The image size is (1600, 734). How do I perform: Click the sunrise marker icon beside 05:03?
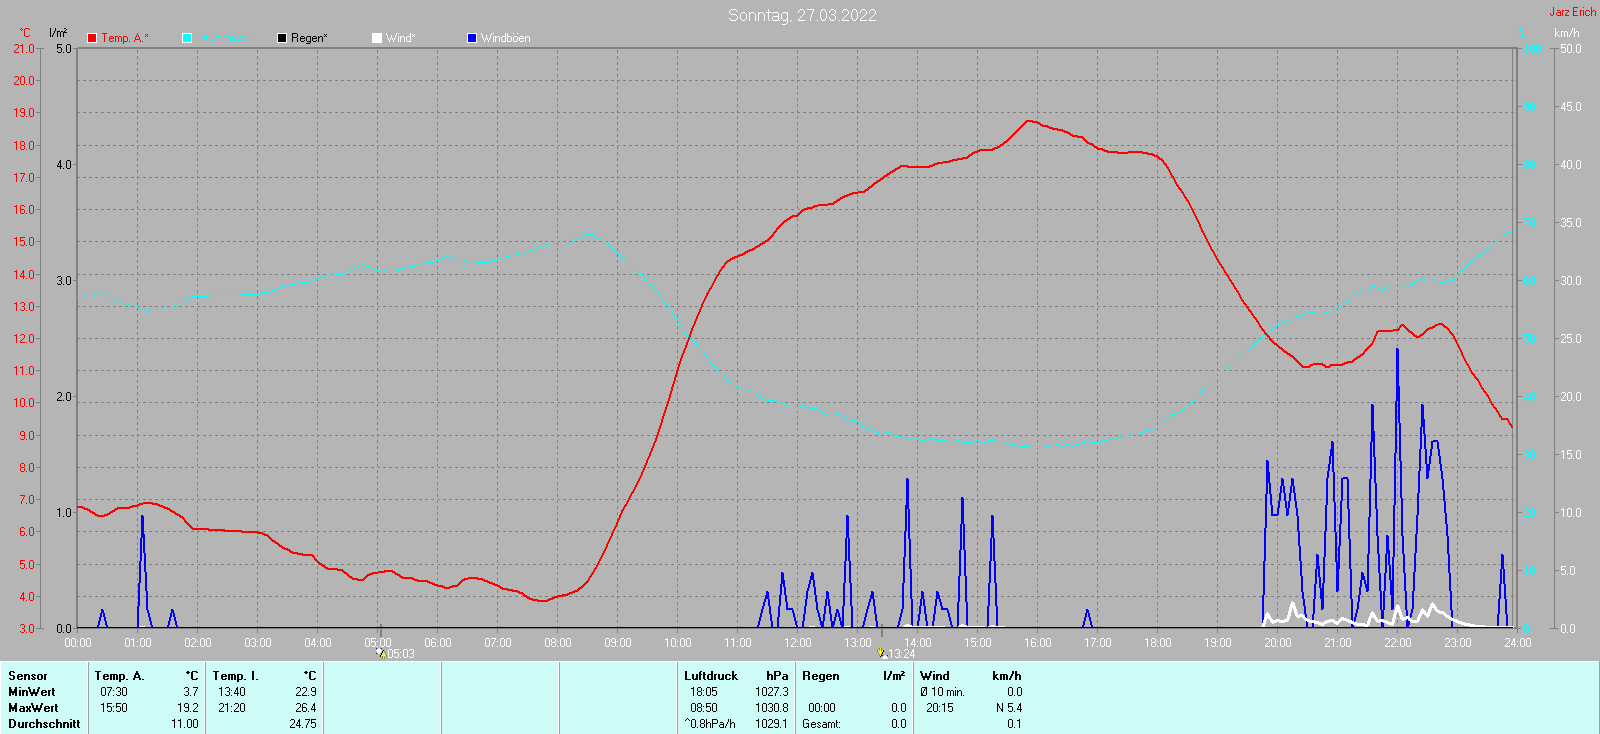381,654
